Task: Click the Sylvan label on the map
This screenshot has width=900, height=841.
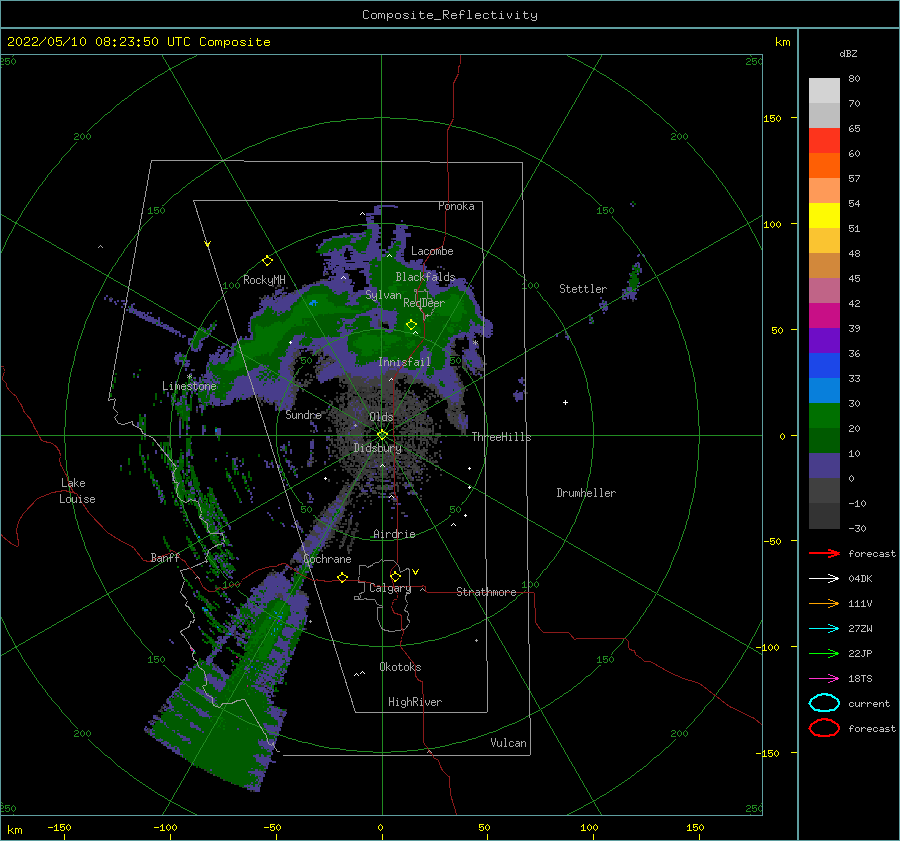Action: (x=383, y=295)
